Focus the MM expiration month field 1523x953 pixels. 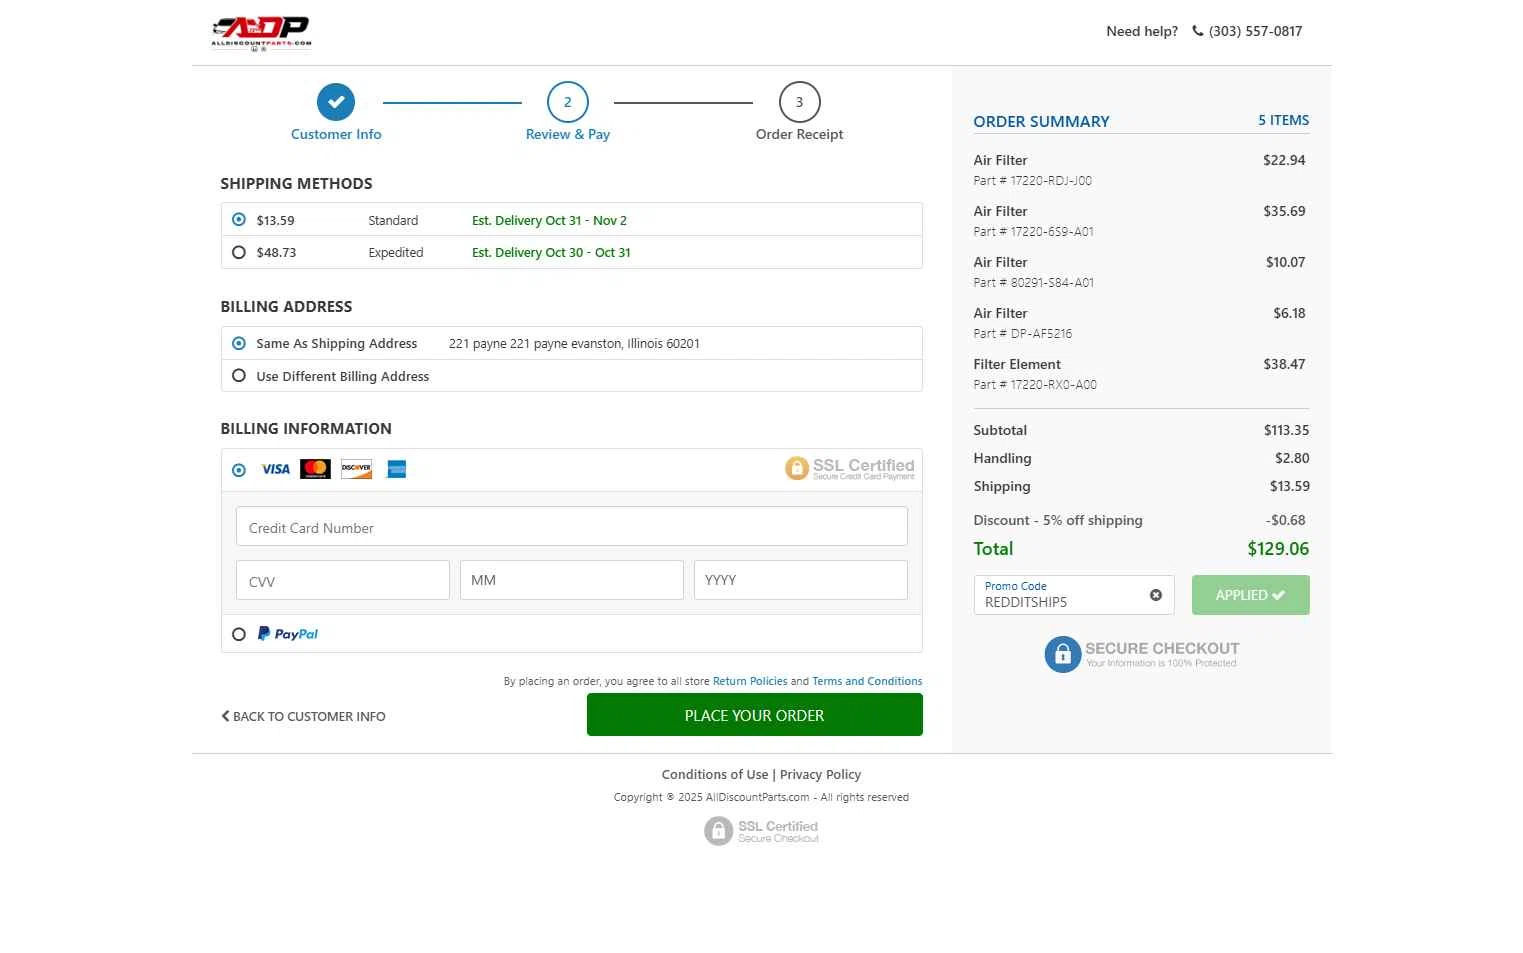click(572, 580)
